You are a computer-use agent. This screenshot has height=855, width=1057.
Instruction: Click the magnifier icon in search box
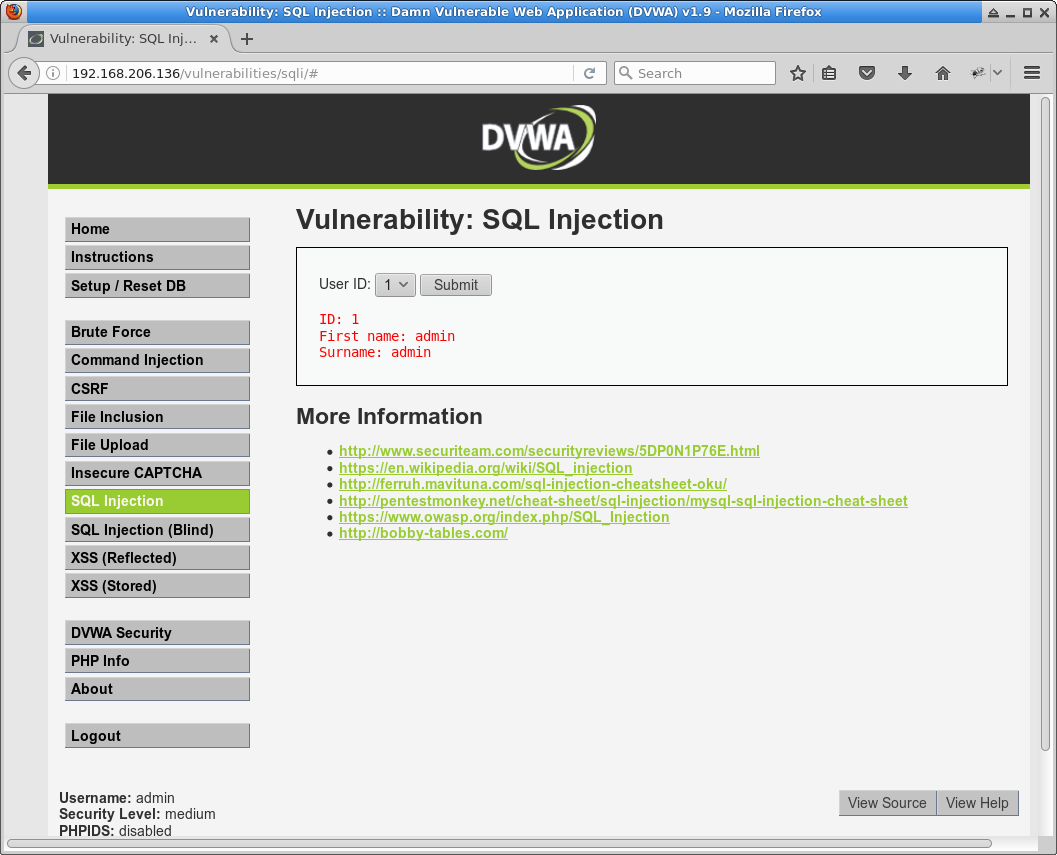[x=626, y=73]
